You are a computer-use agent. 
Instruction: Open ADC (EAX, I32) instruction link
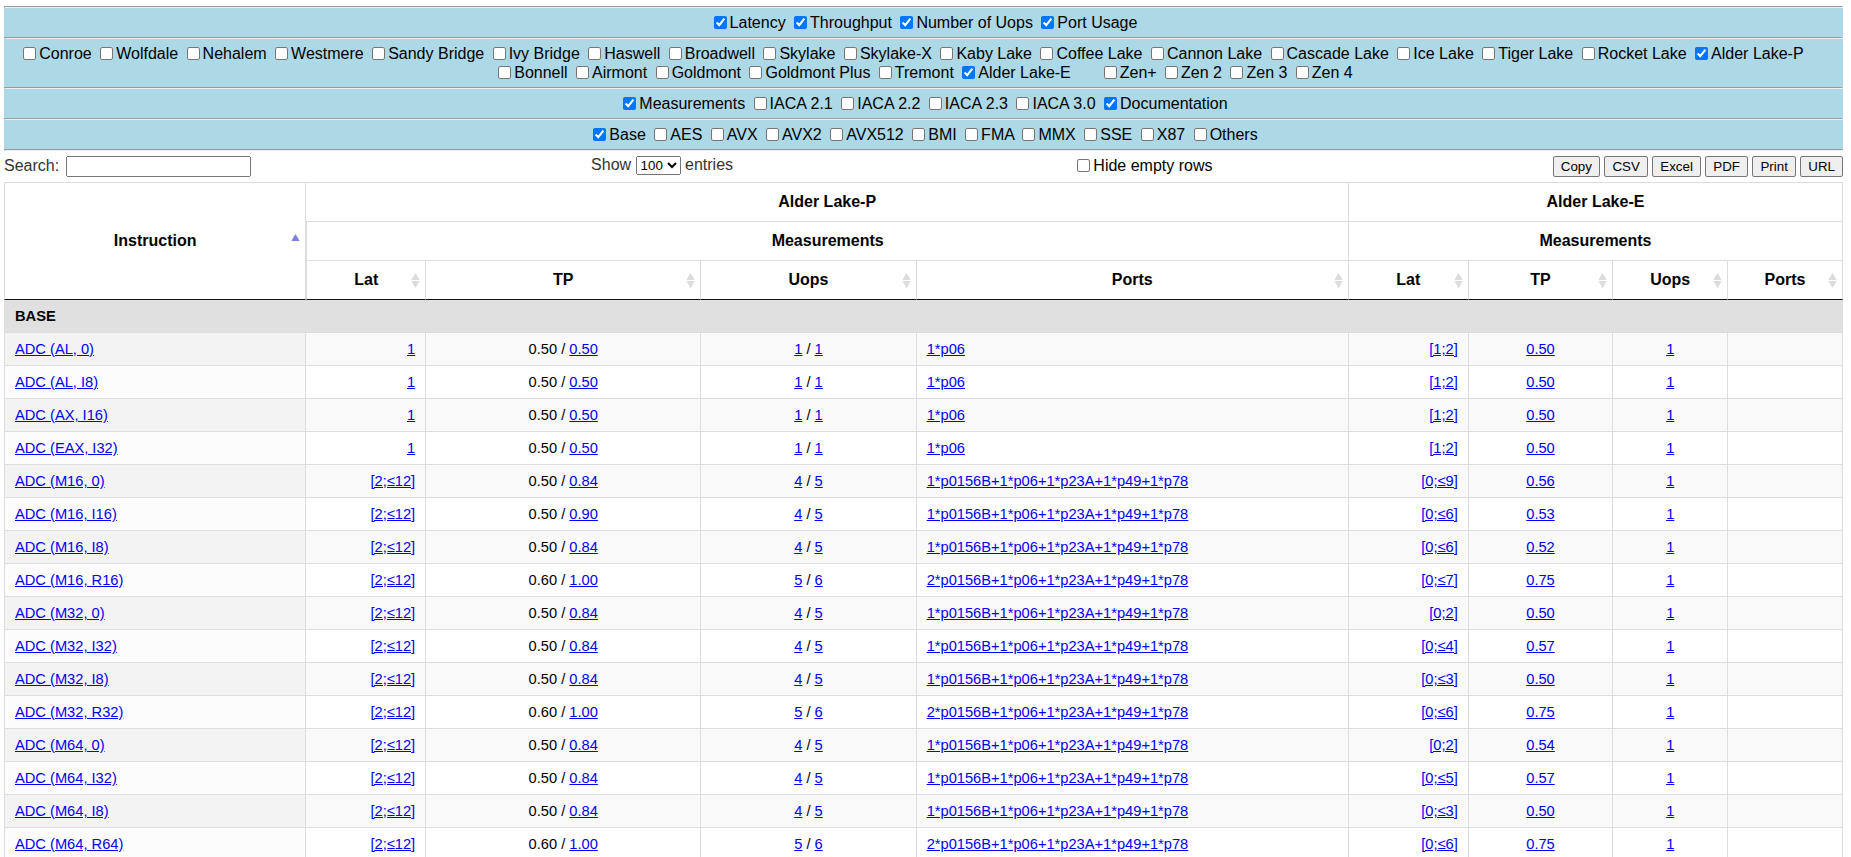coord(66,448)
